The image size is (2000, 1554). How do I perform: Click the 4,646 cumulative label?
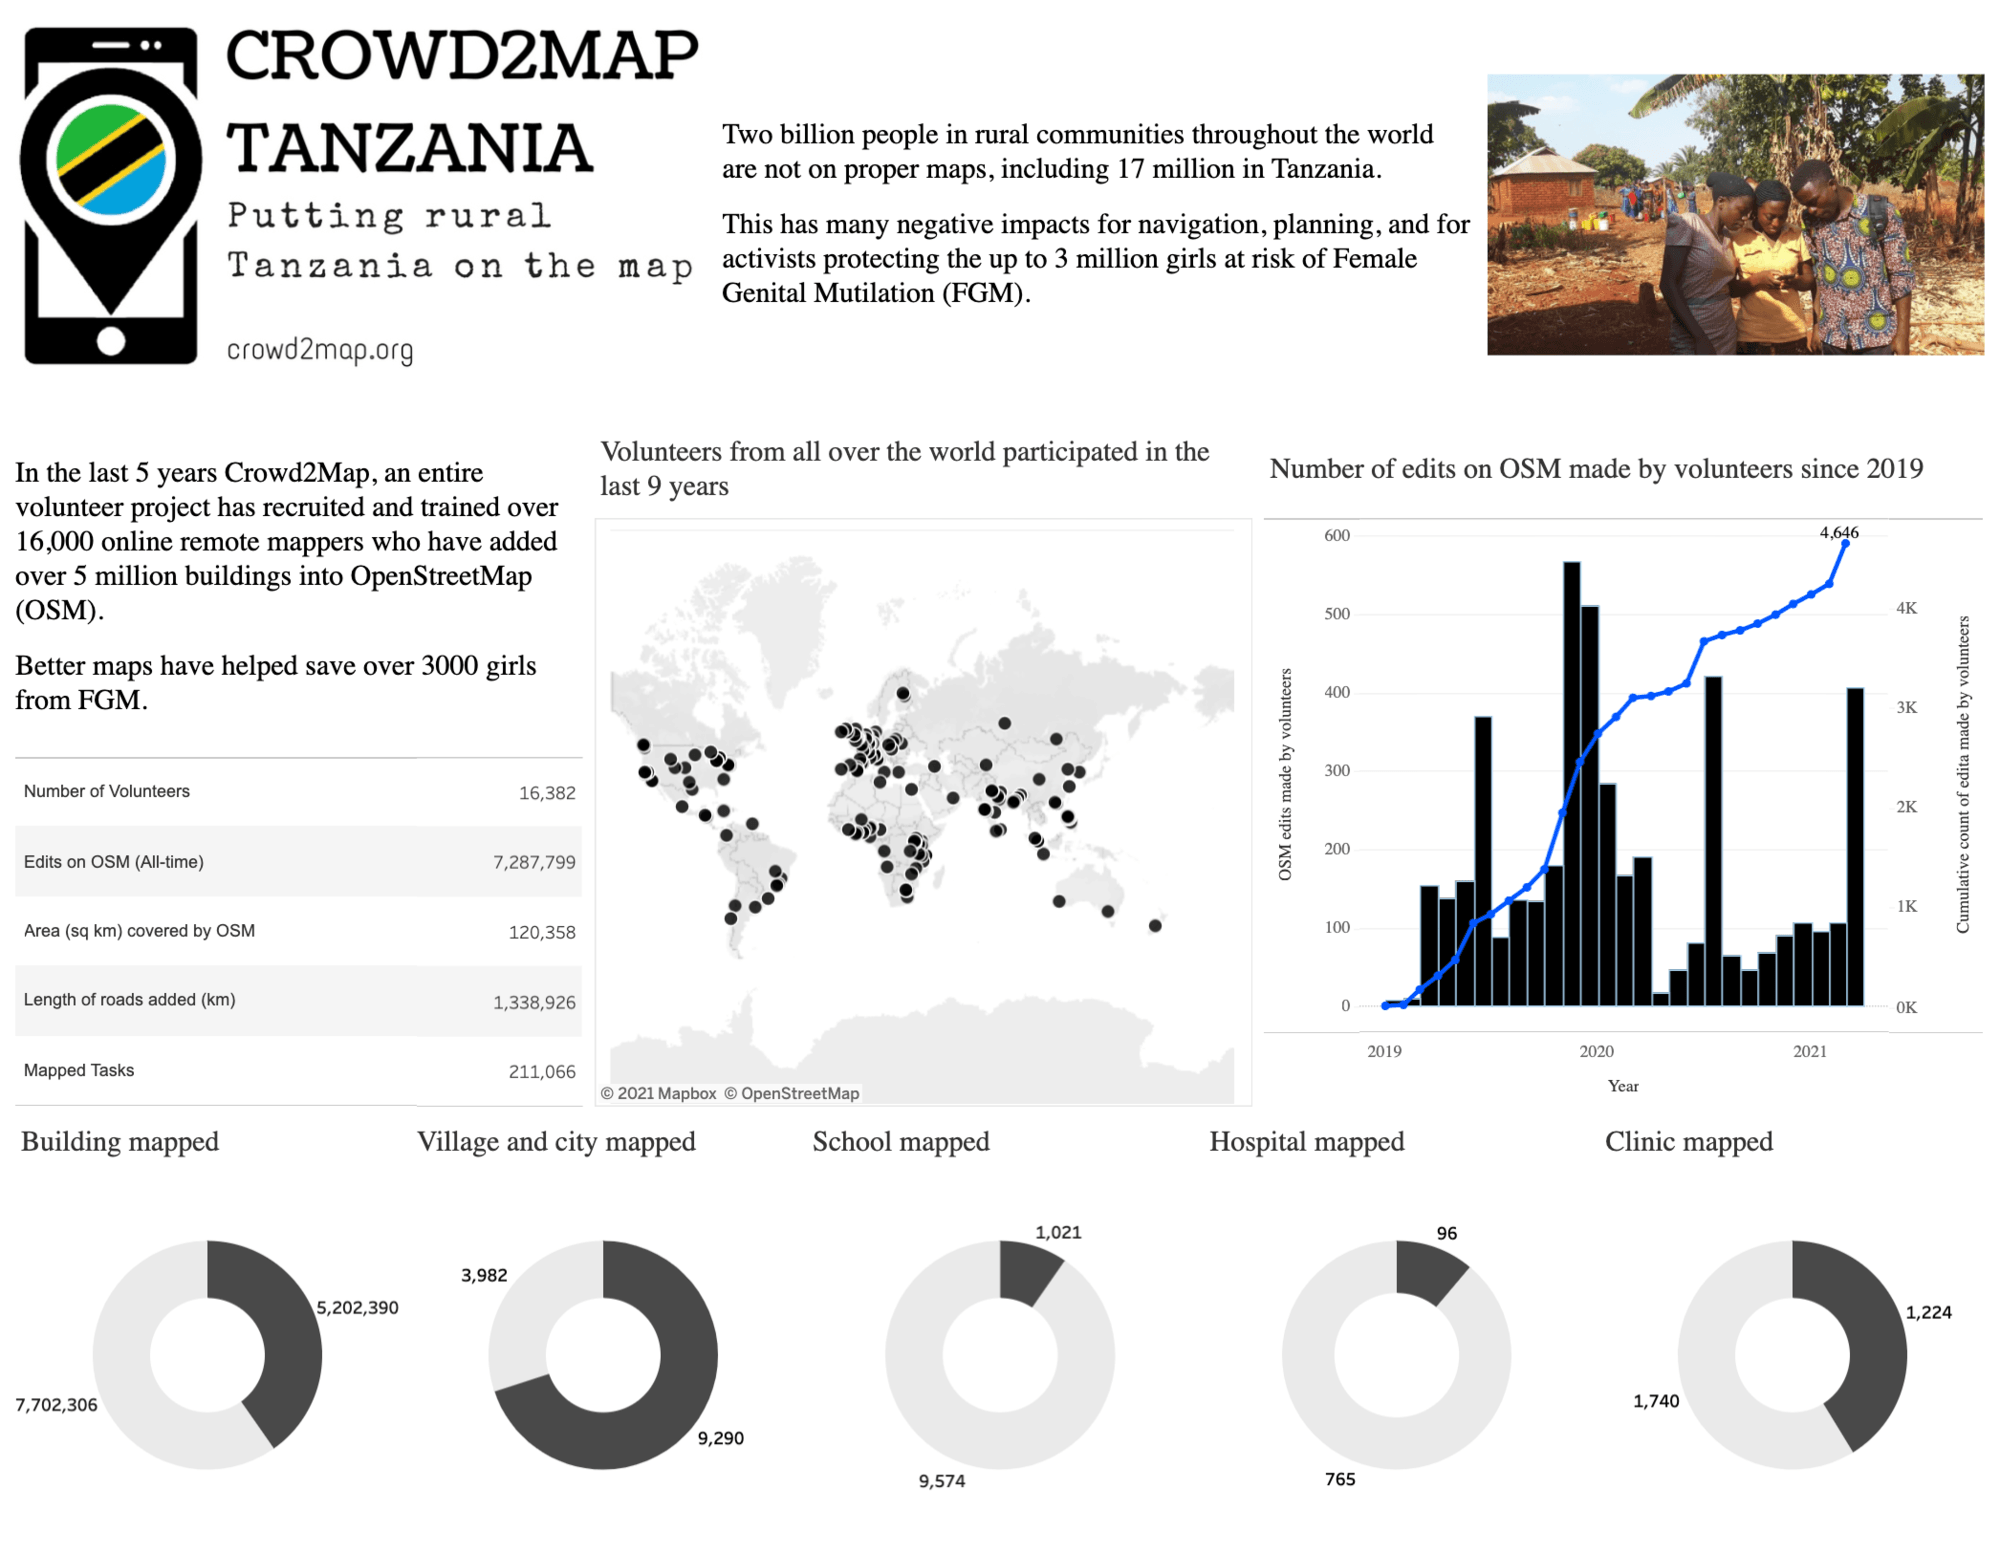click(1839, 532)
